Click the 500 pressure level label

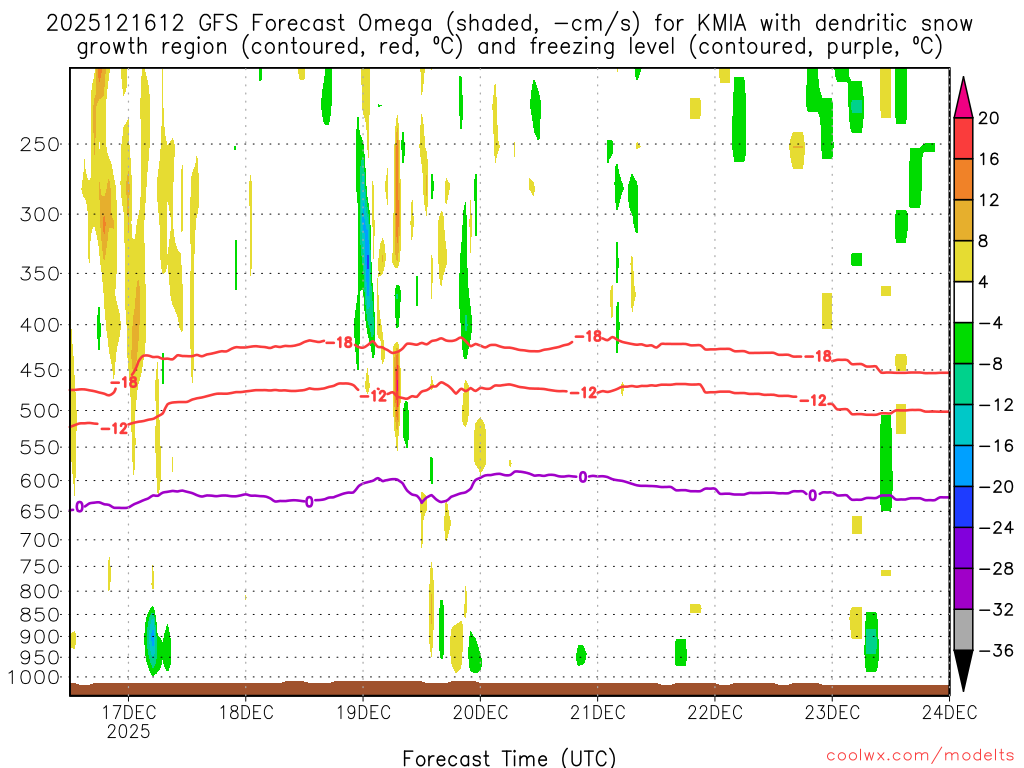pos(40,411)
